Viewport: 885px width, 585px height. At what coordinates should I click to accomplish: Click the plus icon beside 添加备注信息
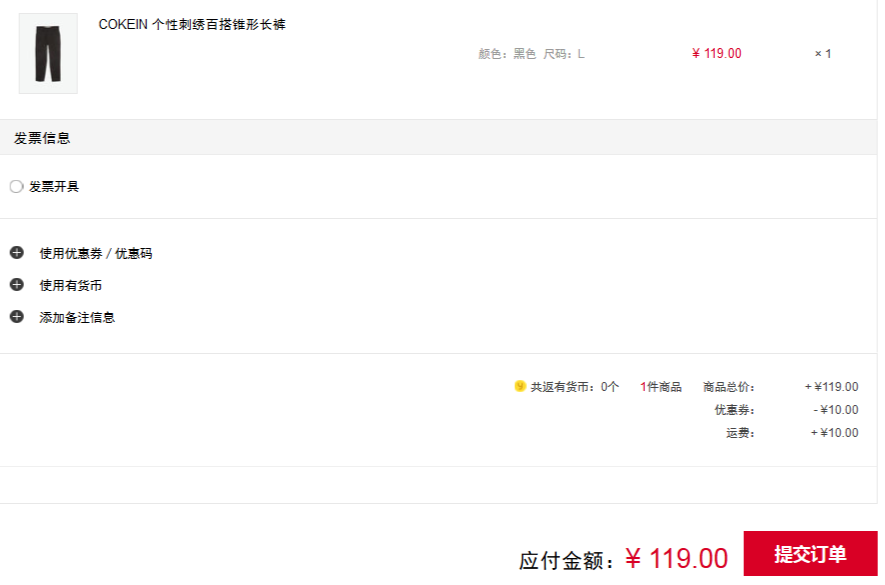coord(16,317)
